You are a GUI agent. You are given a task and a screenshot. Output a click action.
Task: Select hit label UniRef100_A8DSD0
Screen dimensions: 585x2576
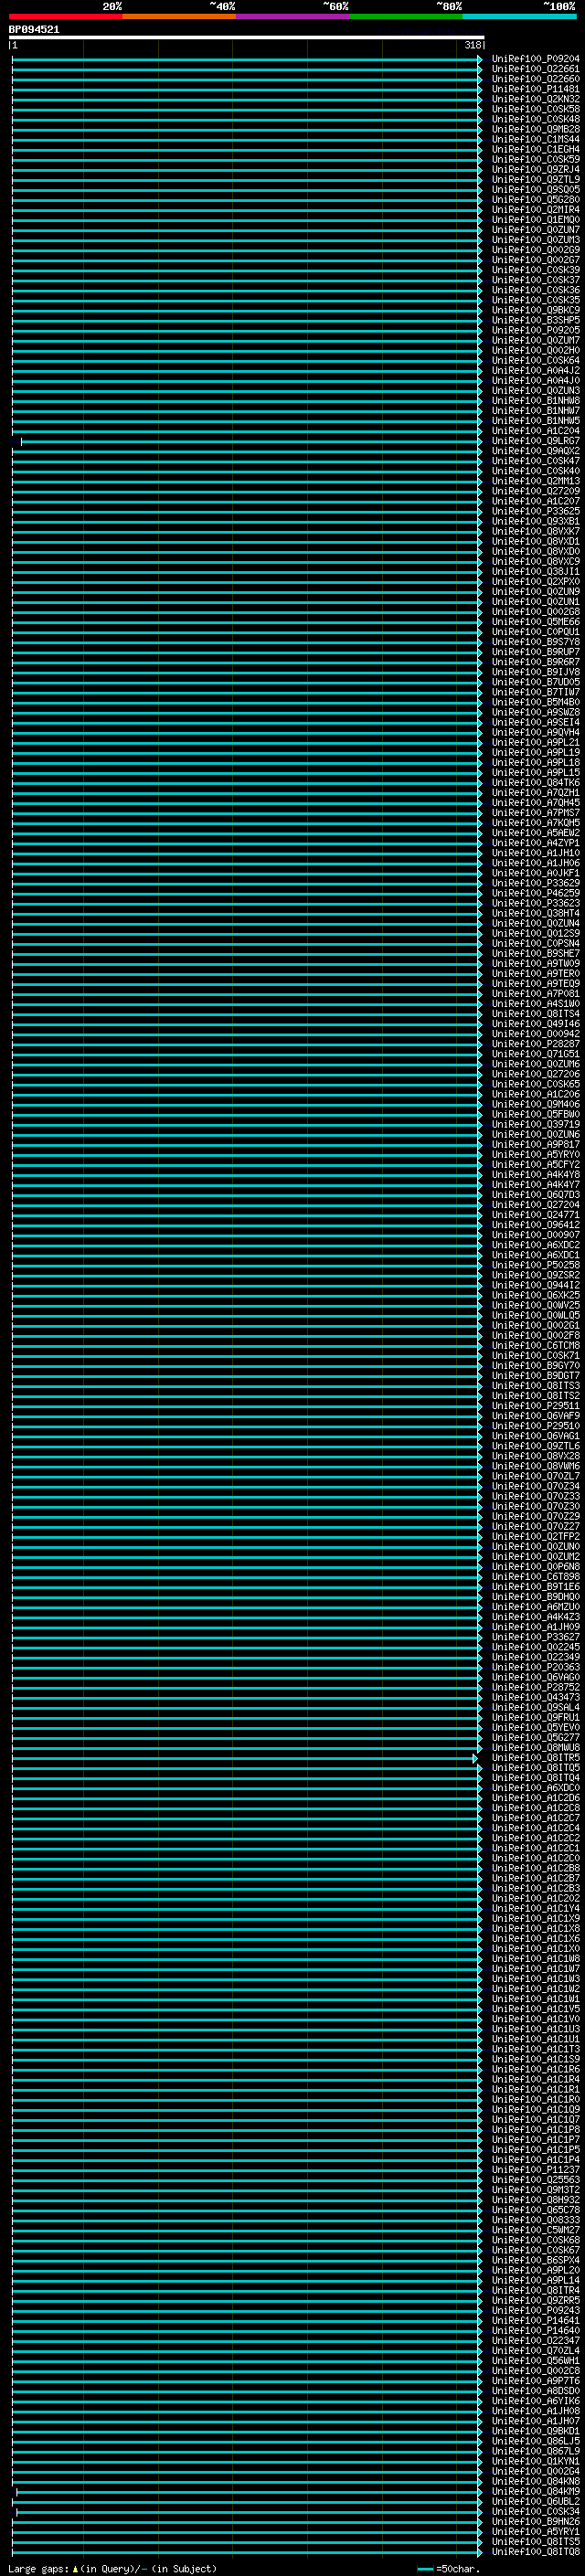pyautogui.click(x=535, y=2390)
